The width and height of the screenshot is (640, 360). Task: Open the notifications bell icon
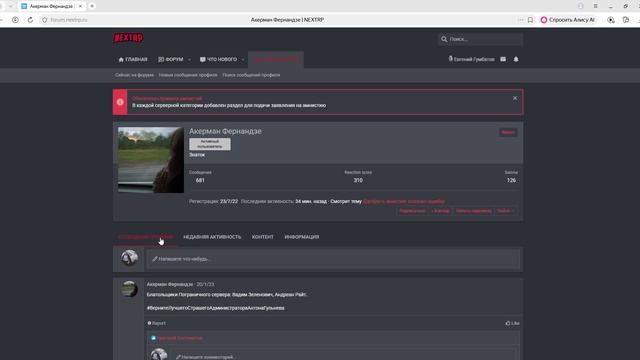point(516,60)
